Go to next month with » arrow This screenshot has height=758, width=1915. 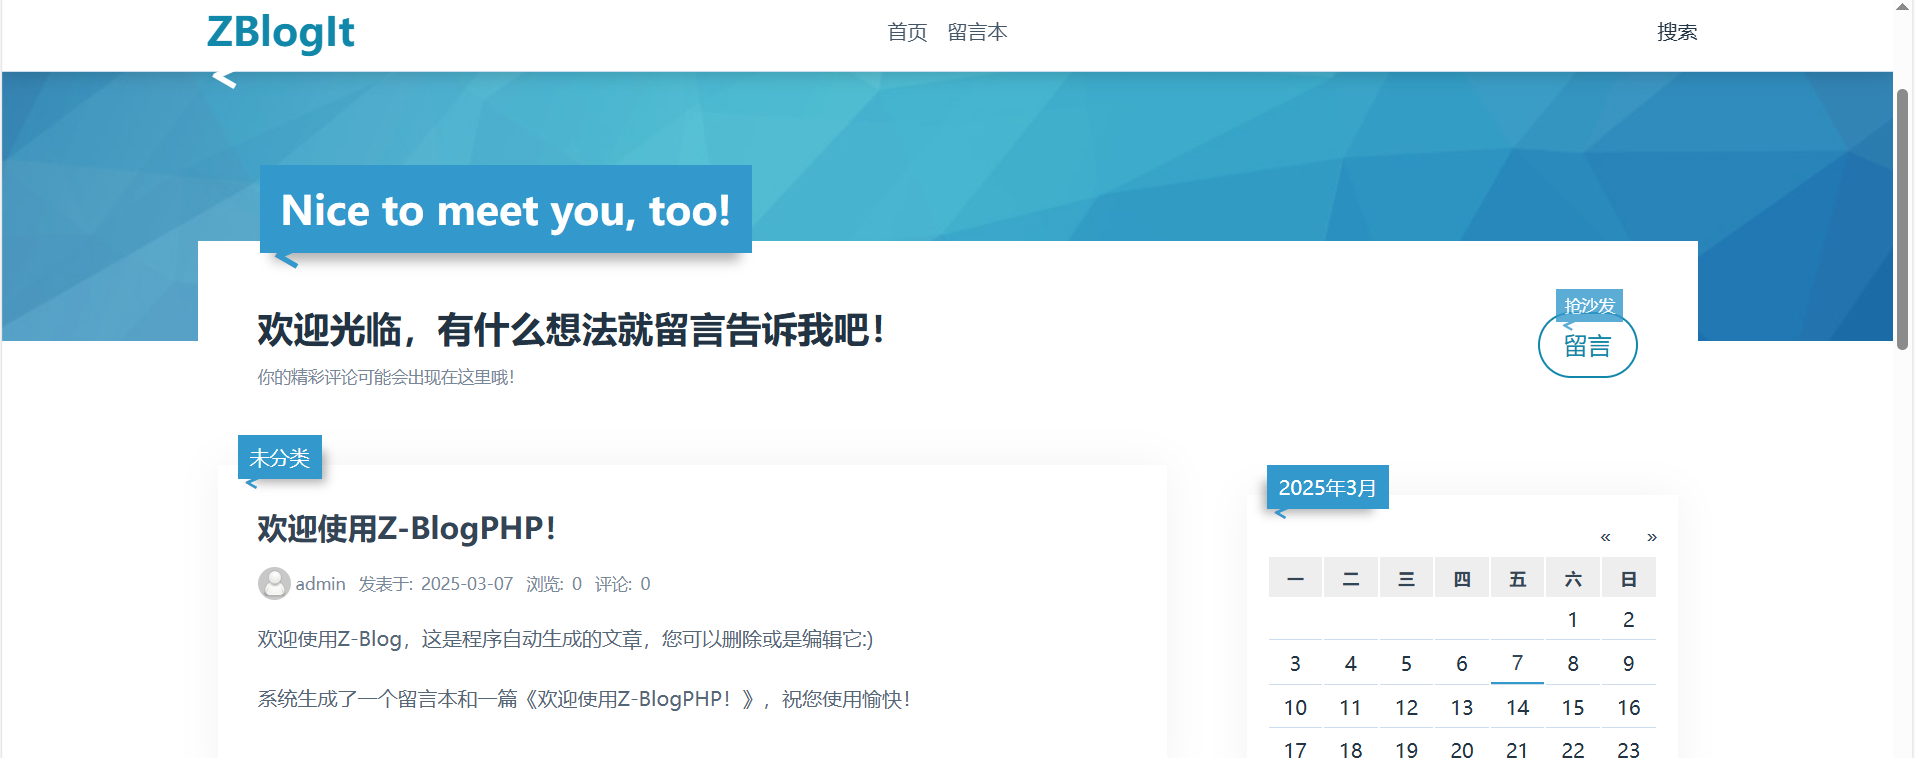click(x=1652, y=537)
